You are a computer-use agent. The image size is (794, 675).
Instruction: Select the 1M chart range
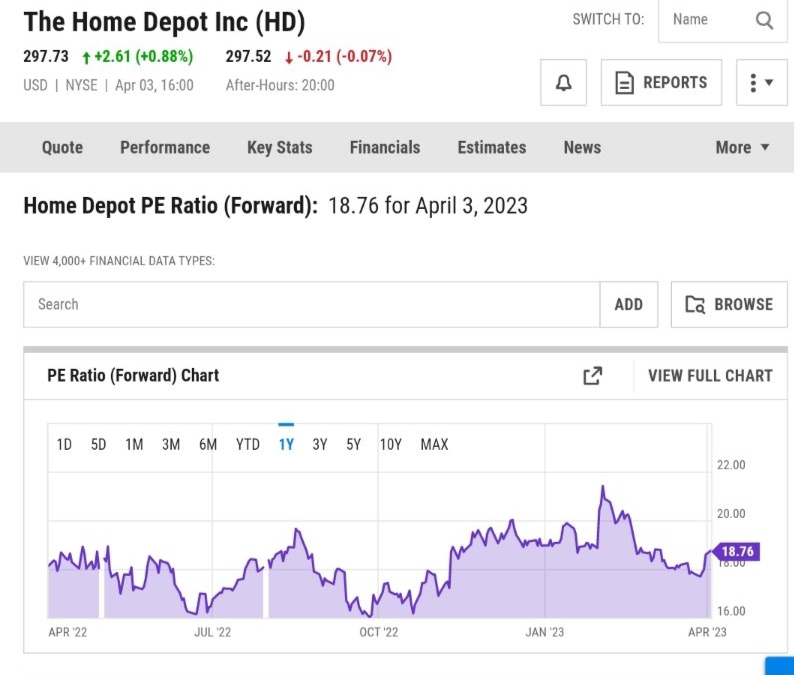134,445
